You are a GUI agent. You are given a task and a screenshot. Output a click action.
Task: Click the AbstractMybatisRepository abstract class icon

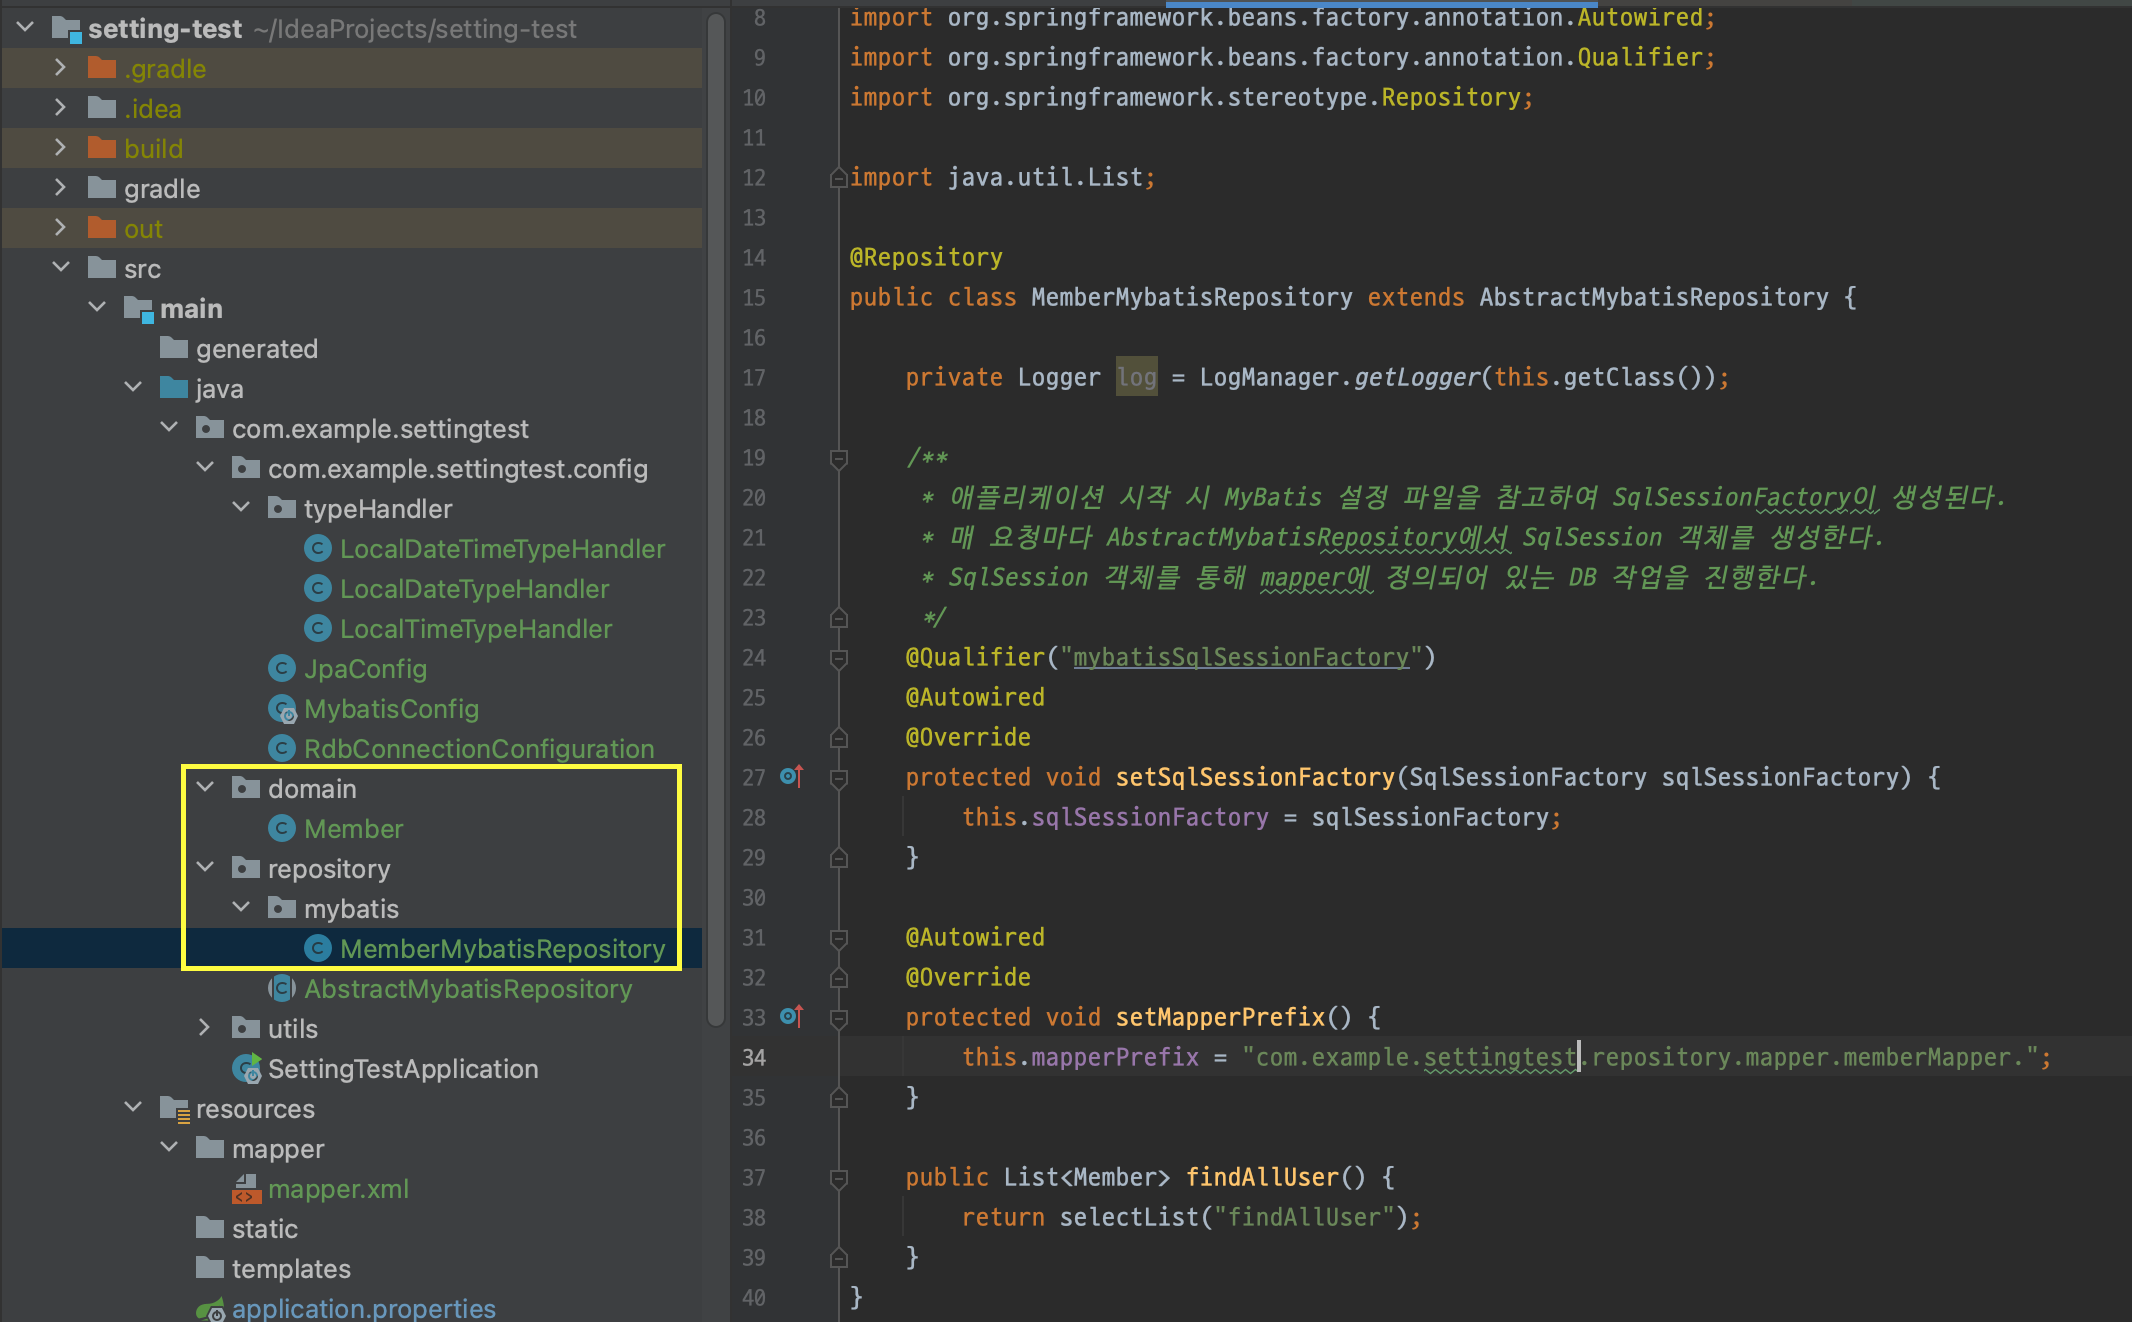[282, 989]
